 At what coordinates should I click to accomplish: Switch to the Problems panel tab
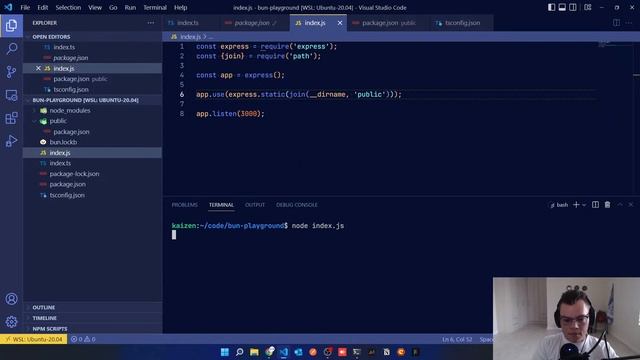point(184,205)
